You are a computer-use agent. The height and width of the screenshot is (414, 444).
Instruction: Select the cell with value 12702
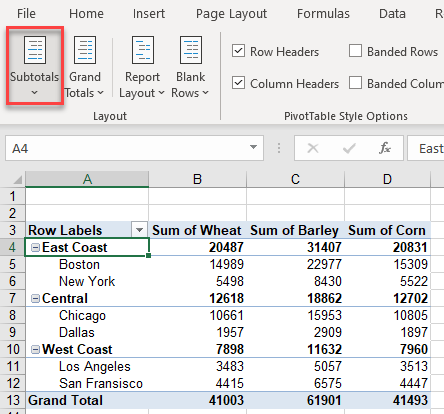[387, 298]
